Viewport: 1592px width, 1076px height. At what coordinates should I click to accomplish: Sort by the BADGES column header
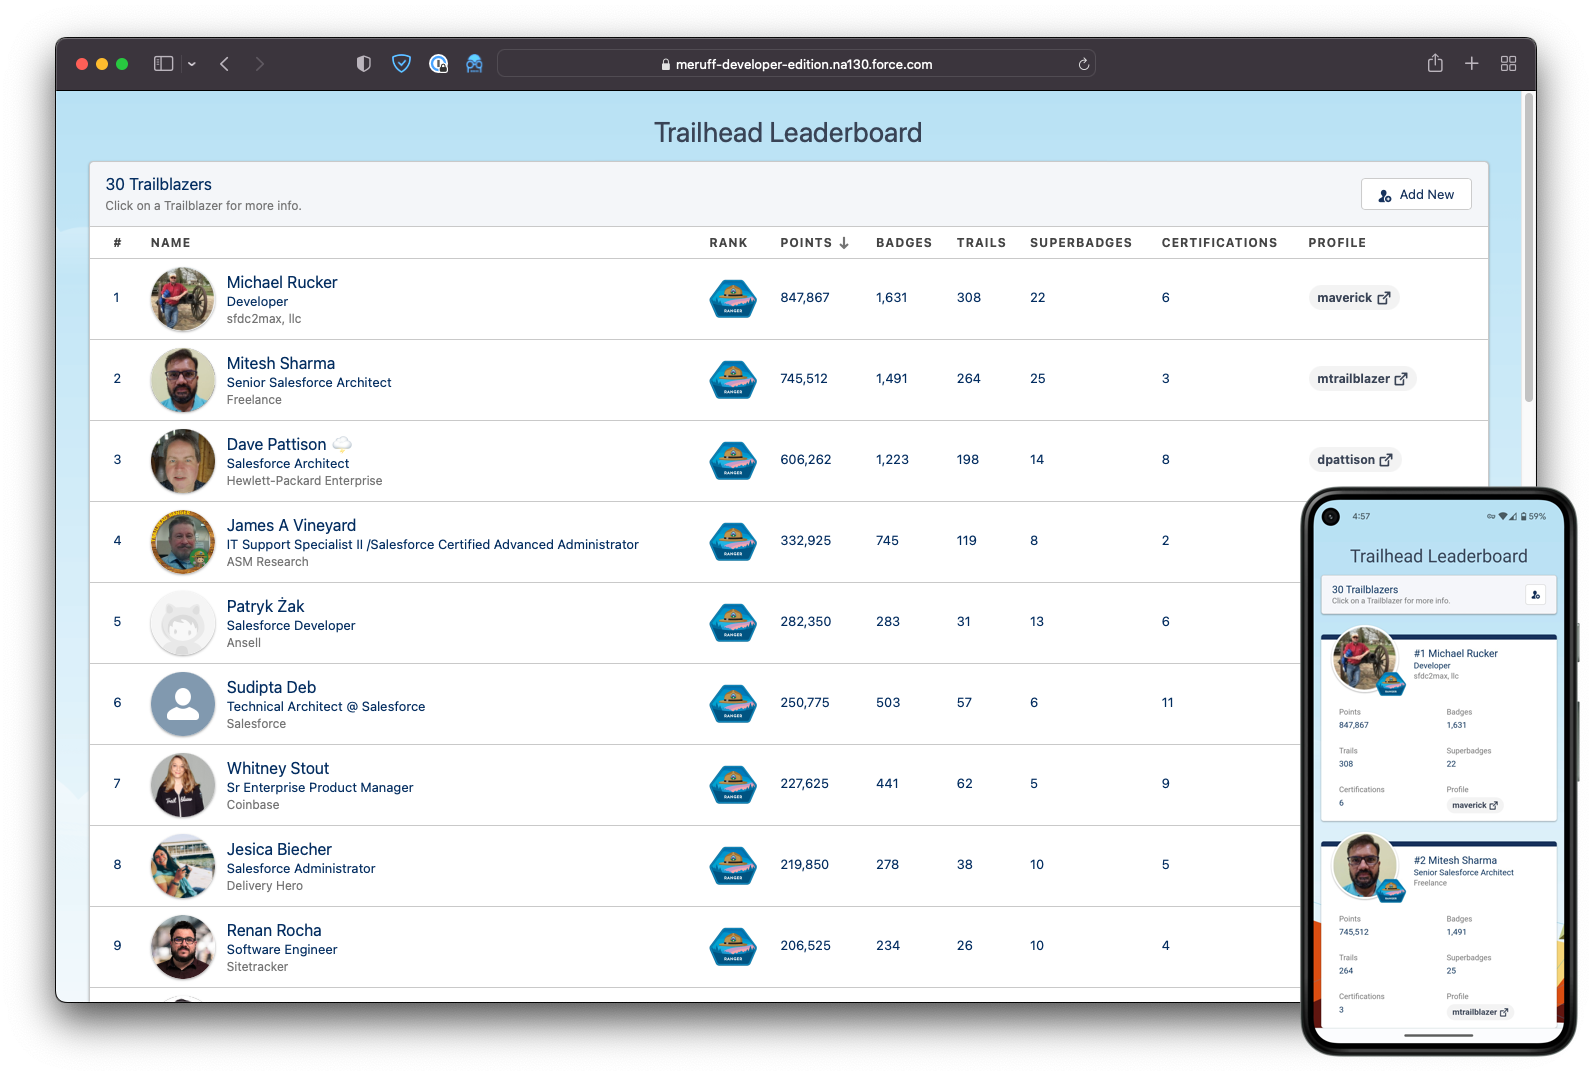pos(904,243)
